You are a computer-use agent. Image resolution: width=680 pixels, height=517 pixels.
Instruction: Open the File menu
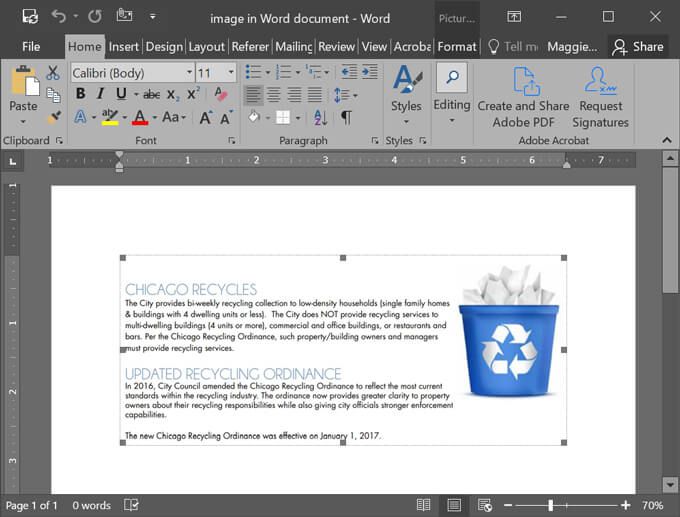(x=31, y=46)
